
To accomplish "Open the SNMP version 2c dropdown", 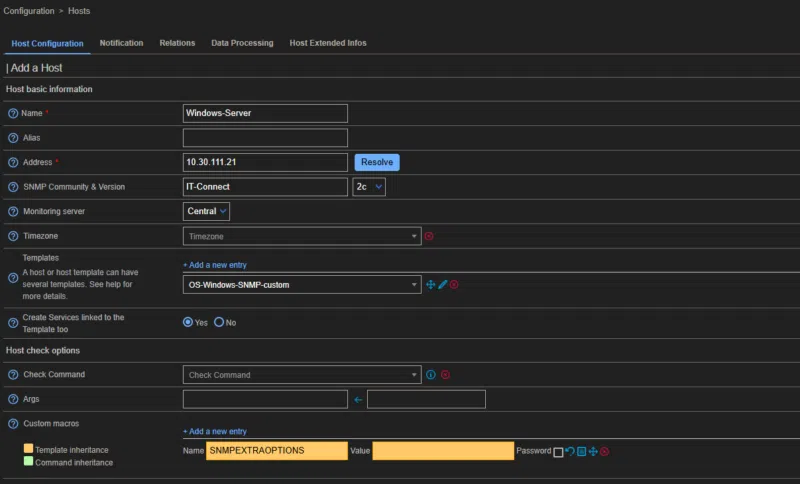I will (369, 186).
